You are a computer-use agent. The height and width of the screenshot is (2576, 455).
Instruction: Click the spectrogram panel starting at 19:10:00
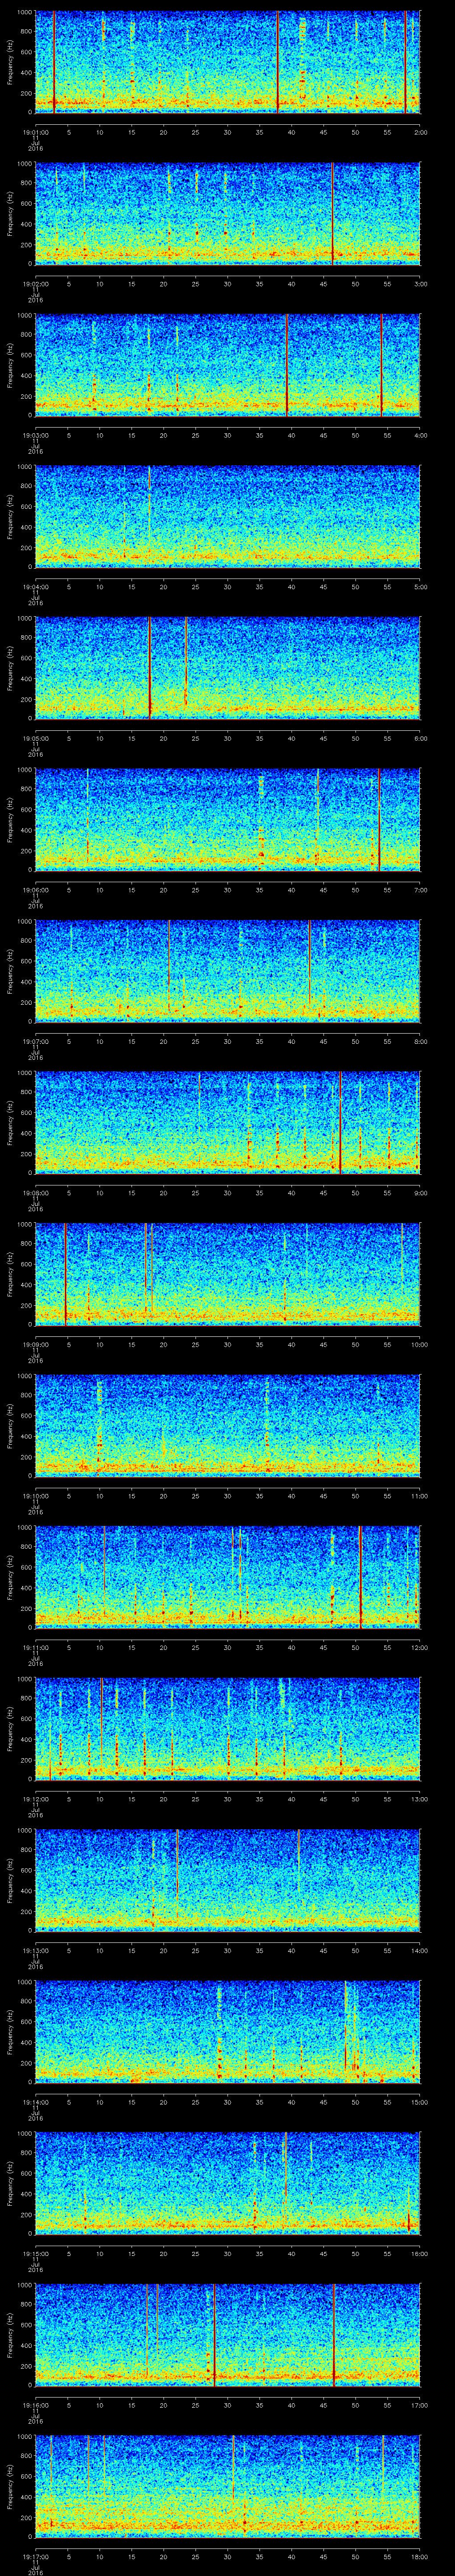point(228,1425)
